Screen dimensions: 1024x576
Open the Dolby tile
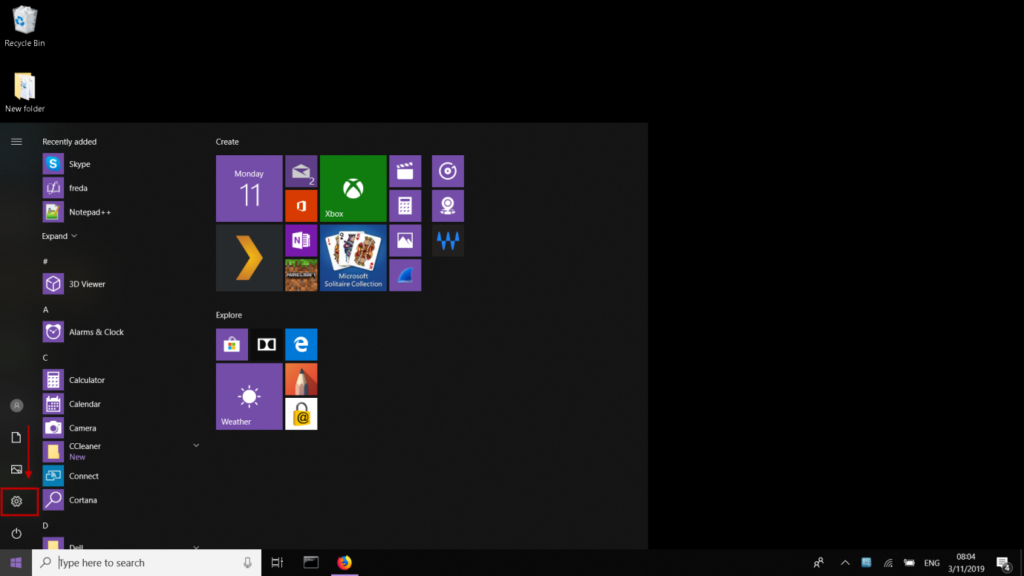(266, 344)
